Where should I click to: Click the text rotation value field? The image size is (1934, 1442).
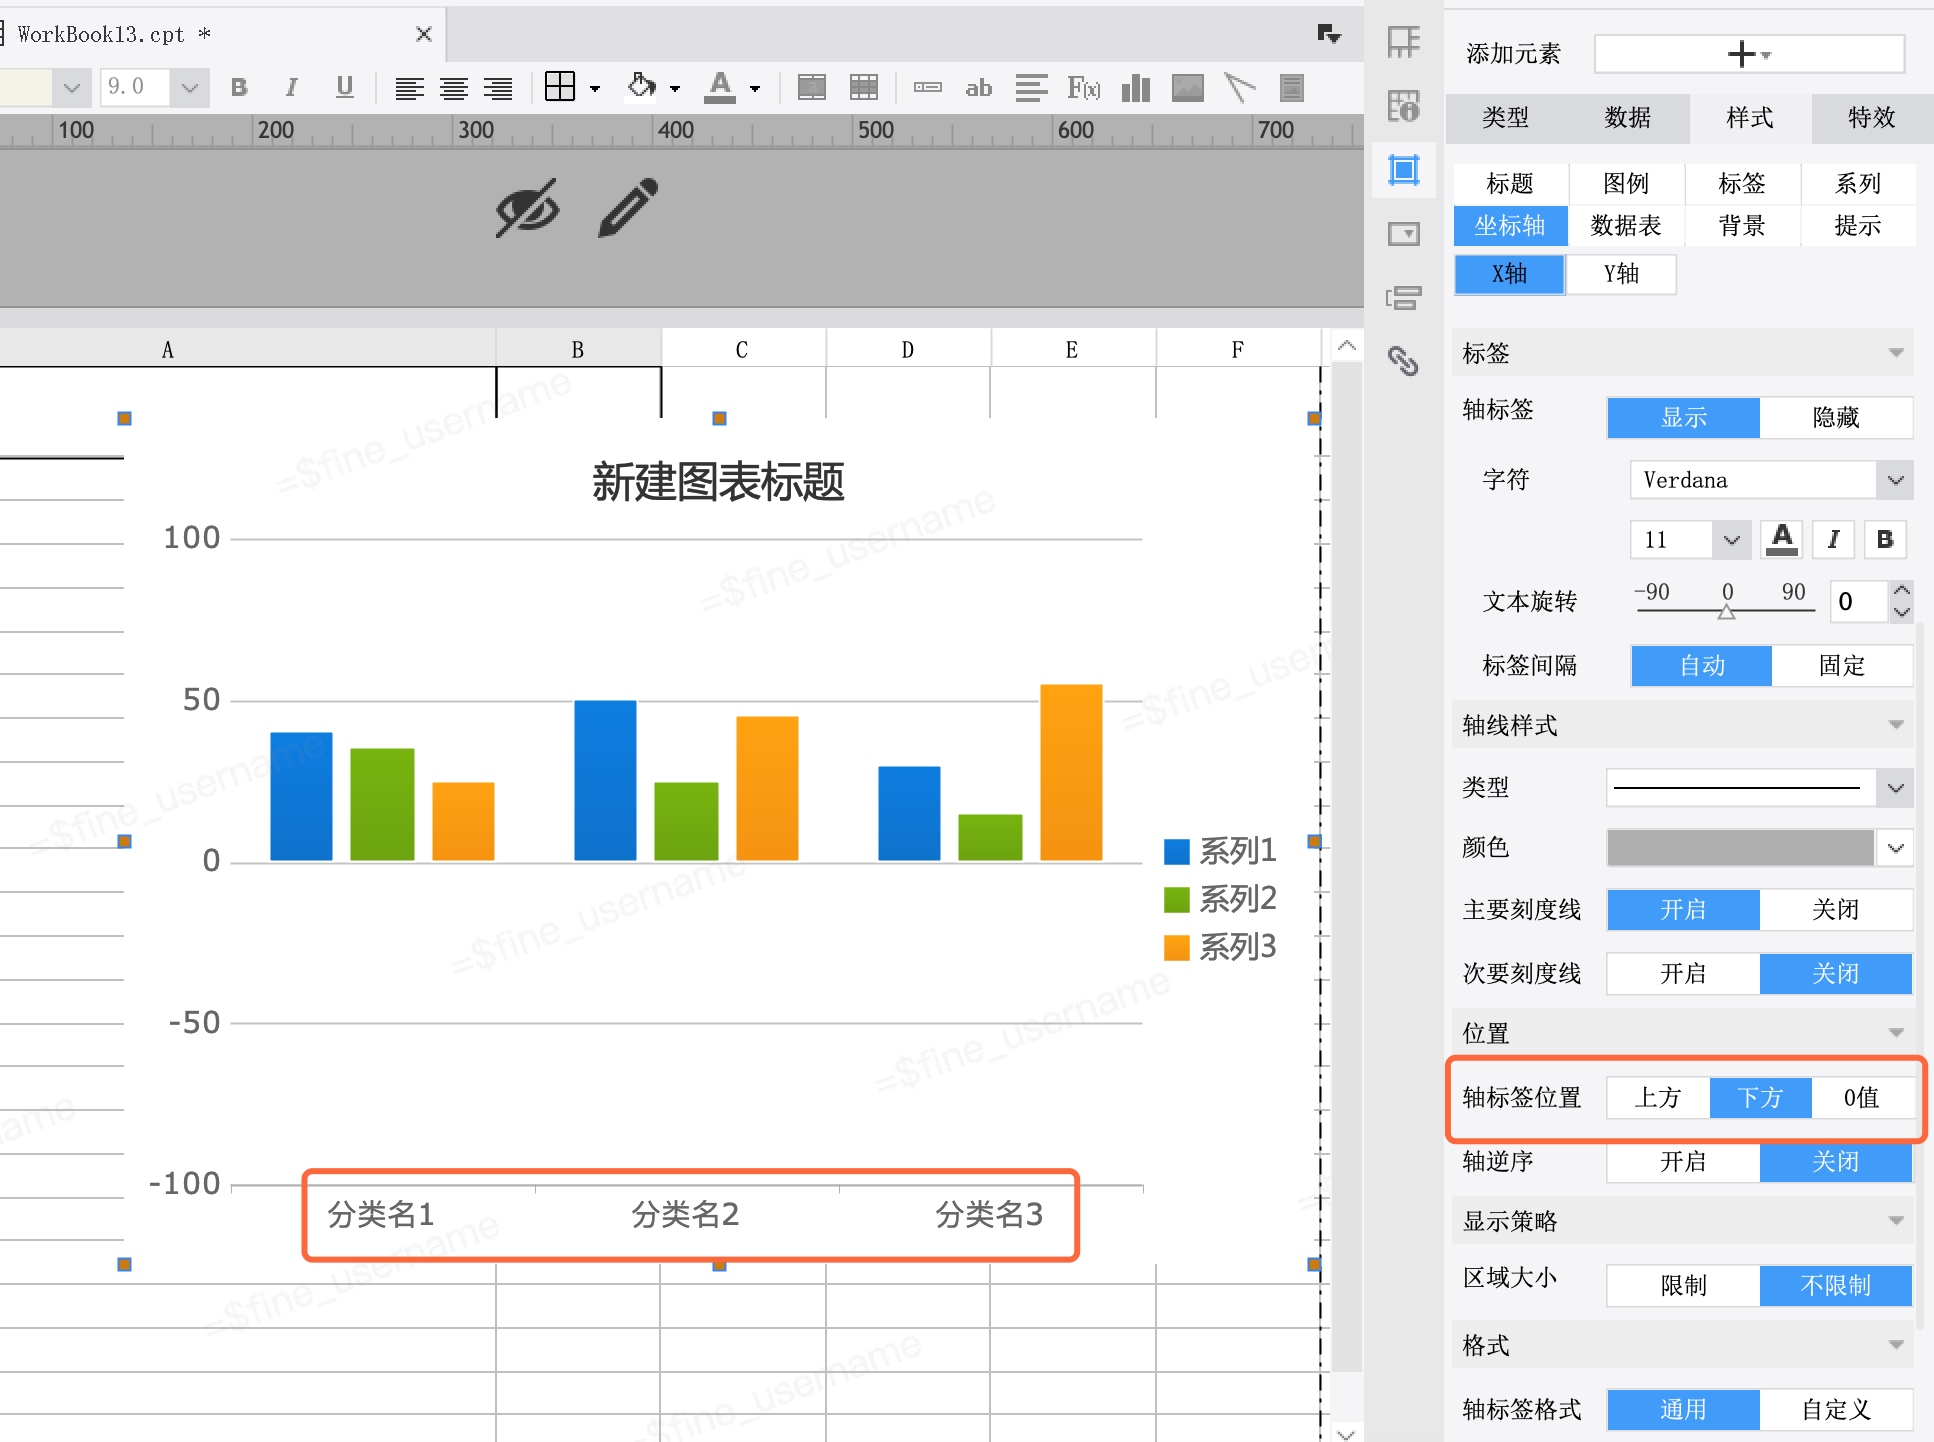pos(1859,601)
